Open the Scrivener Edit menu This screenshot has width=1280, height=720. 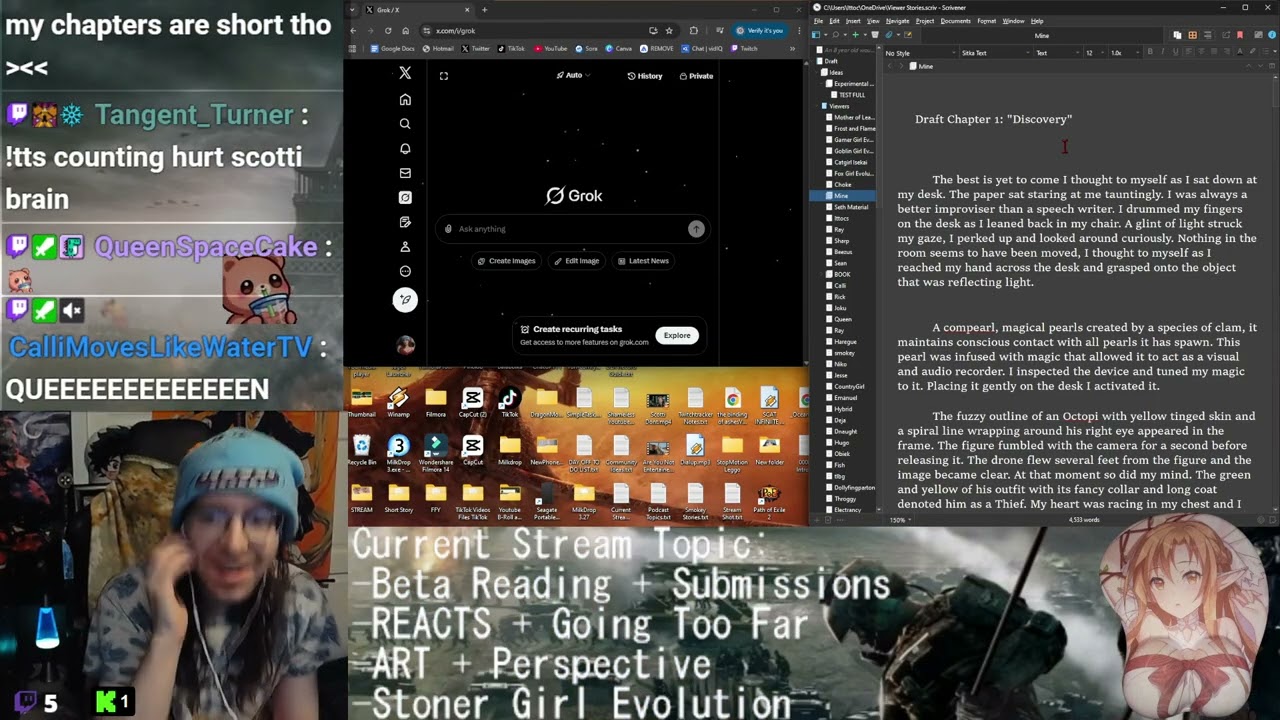coord(834,21)
